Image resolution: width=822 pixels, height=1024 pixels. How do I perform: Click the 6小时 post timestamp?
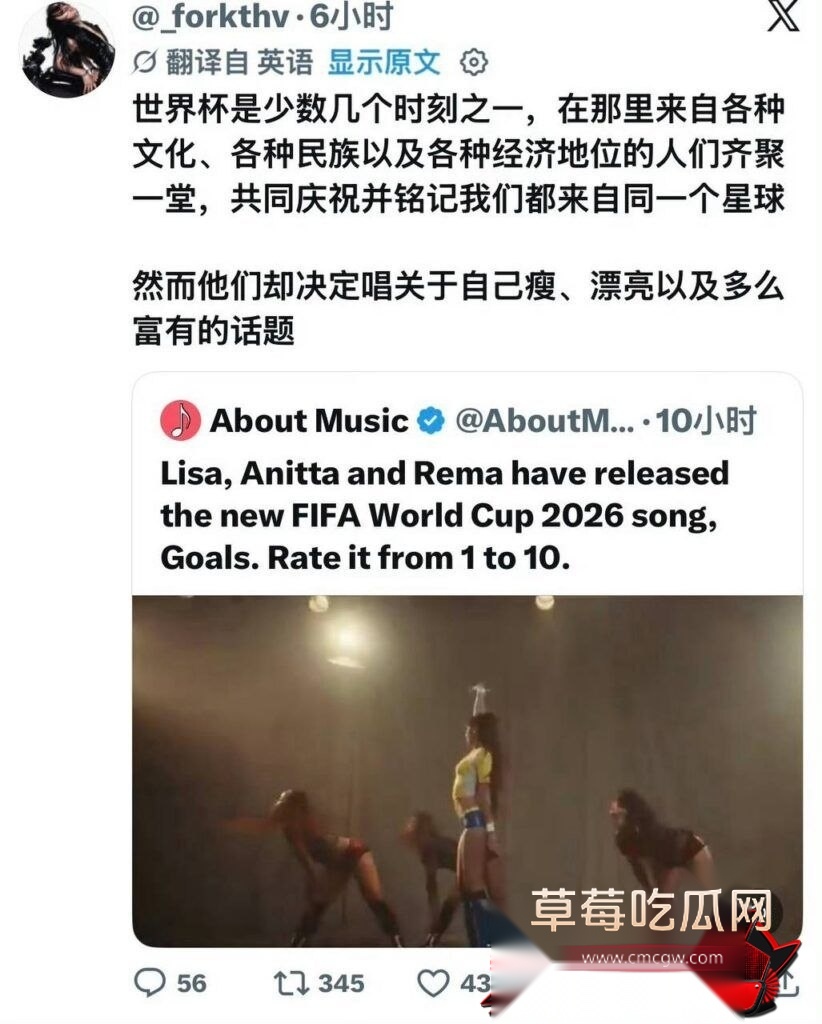click(x=351, y=16)
